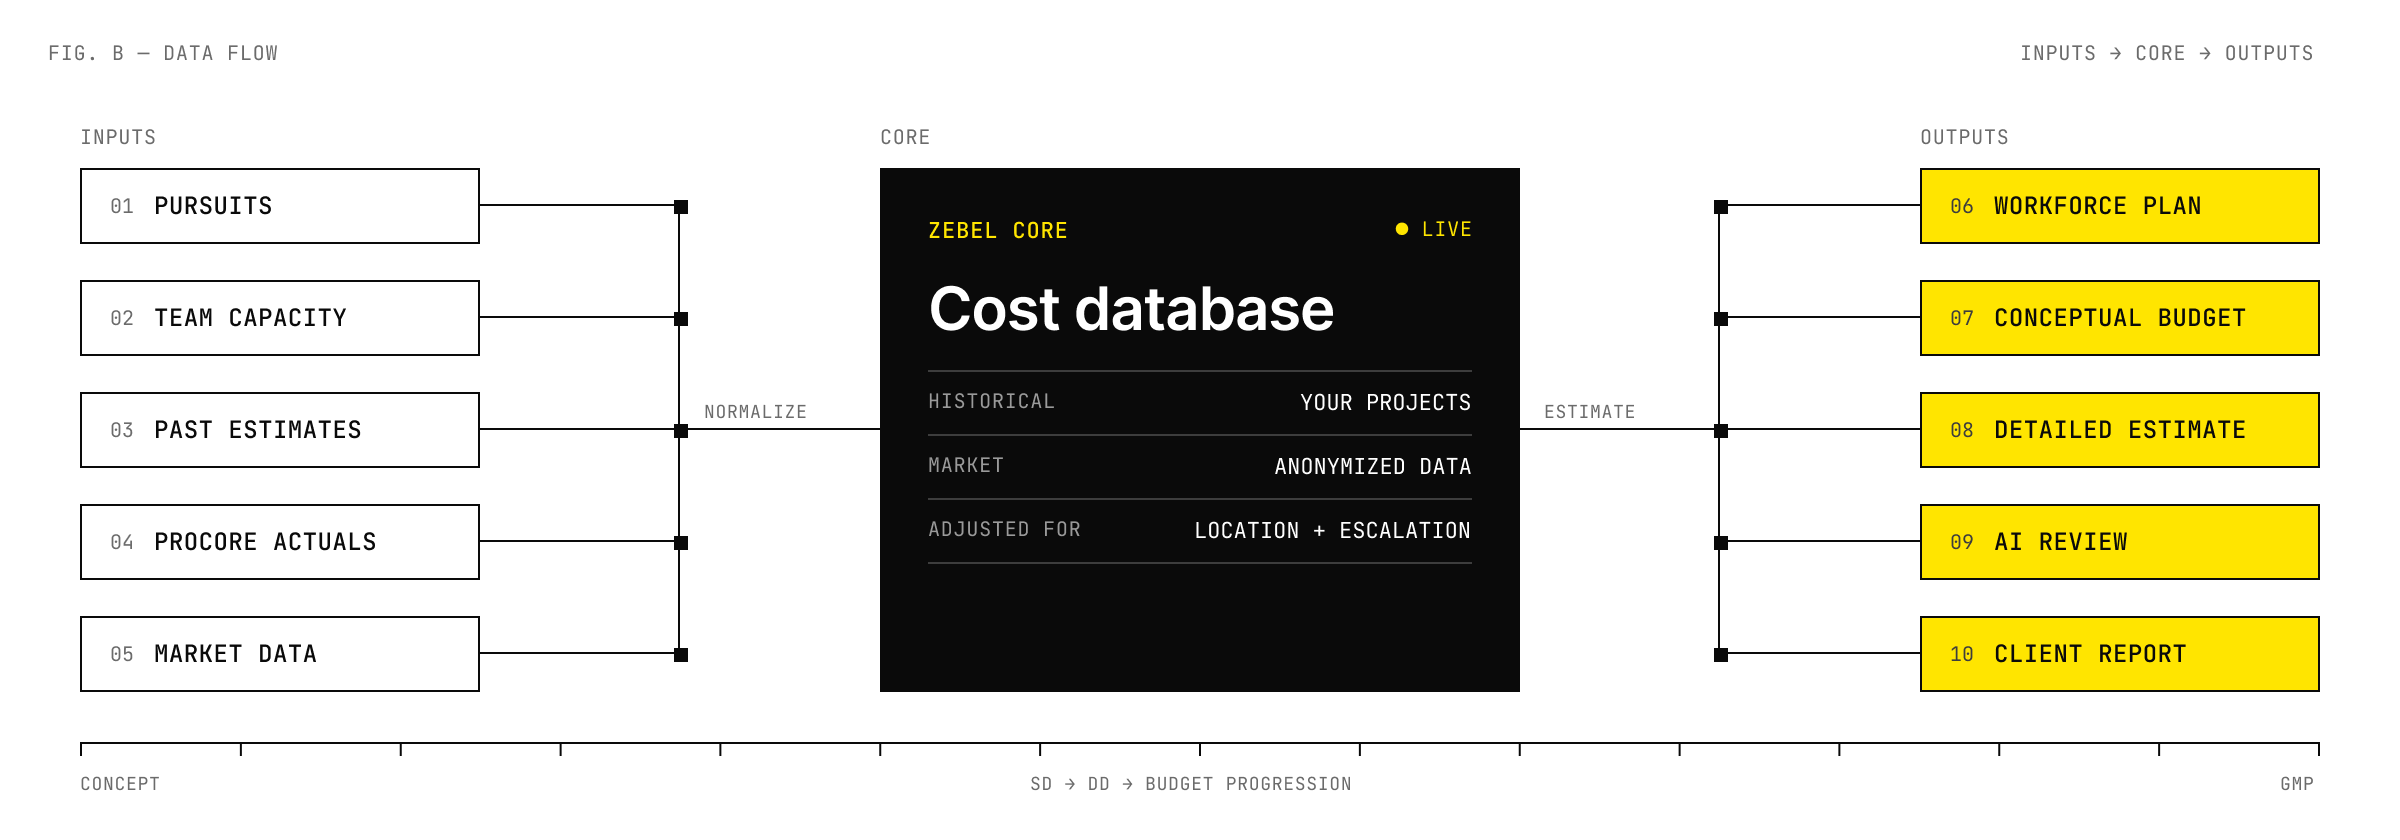Click the "Cost database" heading

point(1131,309)
